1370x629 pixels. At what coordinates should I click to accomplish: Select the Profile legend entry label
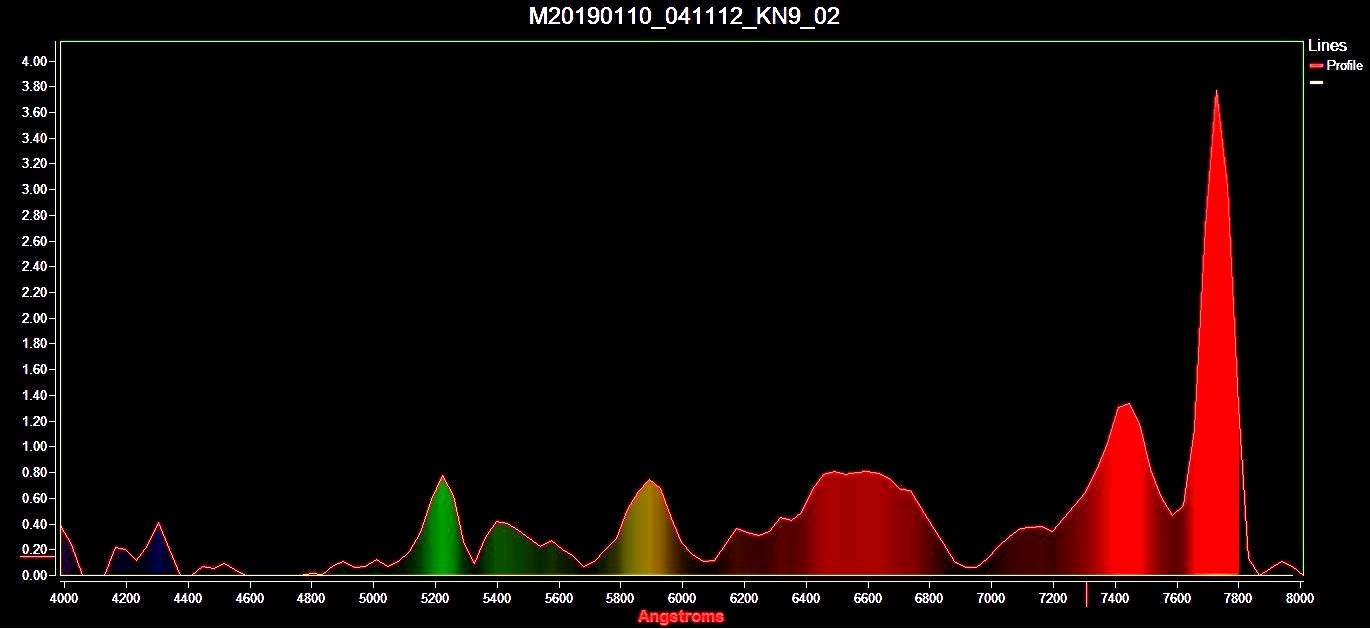point(1344,65)
